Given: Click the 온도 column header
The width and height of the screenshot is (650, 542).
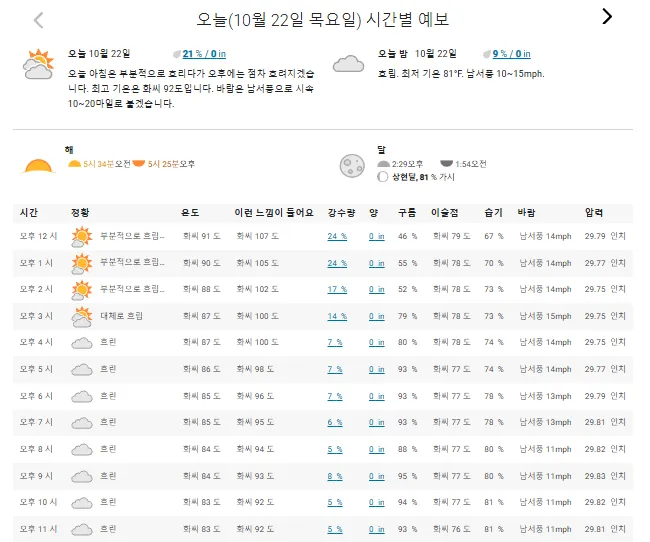Looking at the screenshot, I should click(190, 213).
